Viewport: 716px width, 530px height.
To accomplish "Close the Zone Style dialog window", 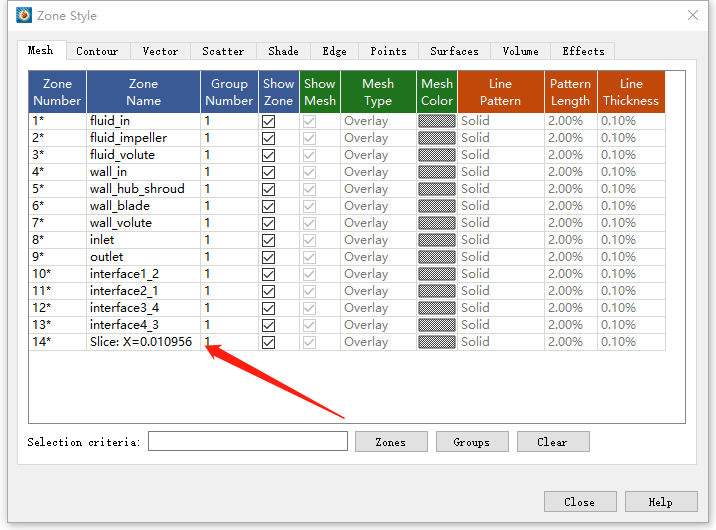I will tap(693, 15).
